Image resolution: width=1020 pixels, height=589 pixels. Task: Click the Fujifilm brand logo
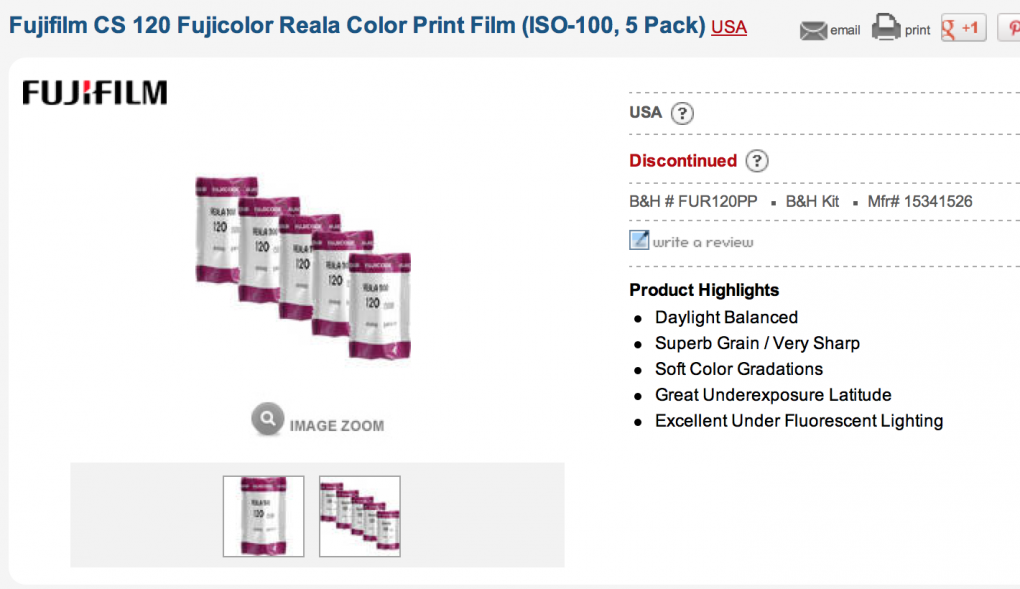[95, 92]
